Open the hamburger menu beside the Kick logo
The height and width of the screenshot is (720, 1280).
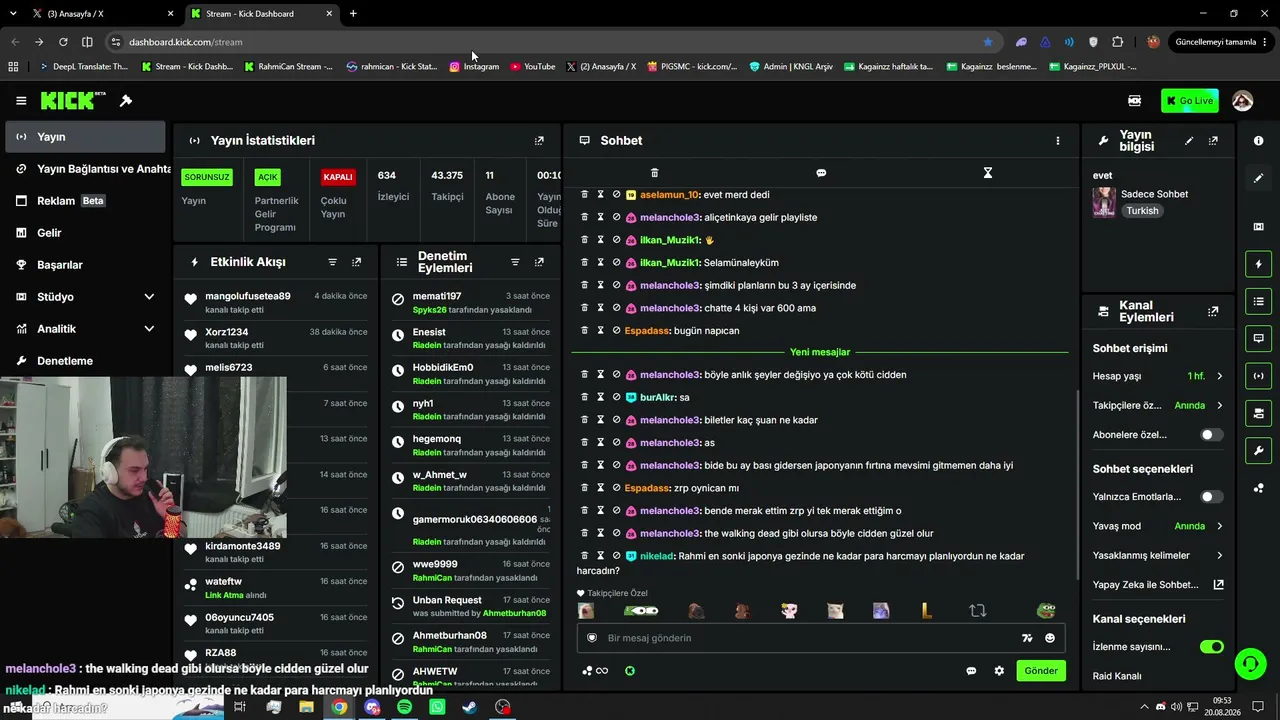pyautogui.click(x=21, y=101)
